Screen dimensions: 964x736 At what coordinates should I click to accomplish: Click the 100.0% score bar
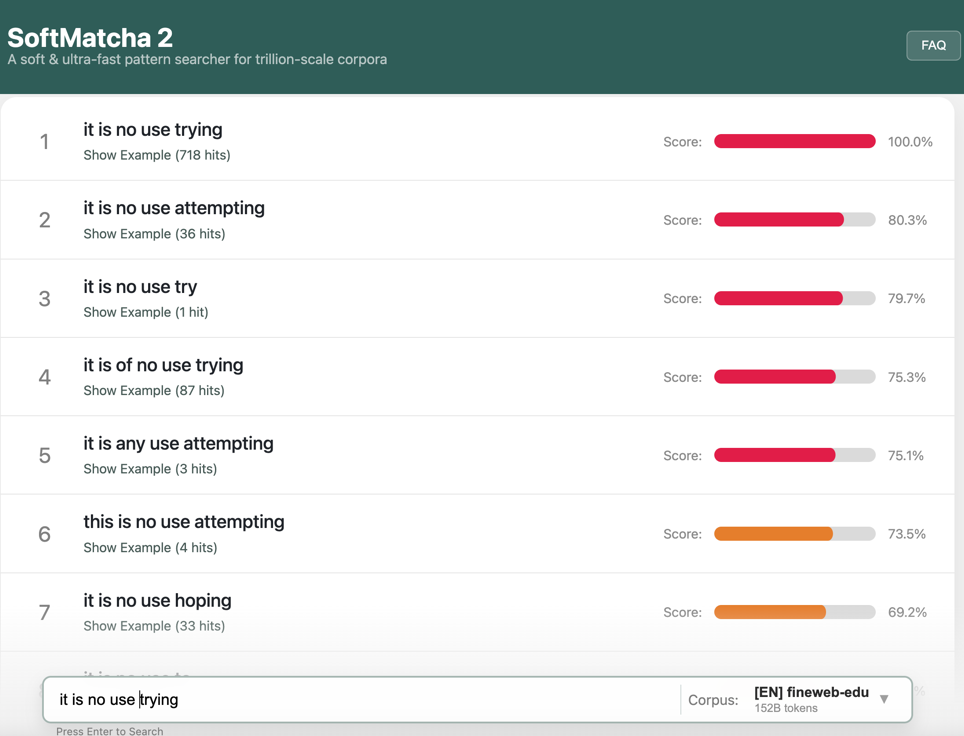click(x=794, y=141)
